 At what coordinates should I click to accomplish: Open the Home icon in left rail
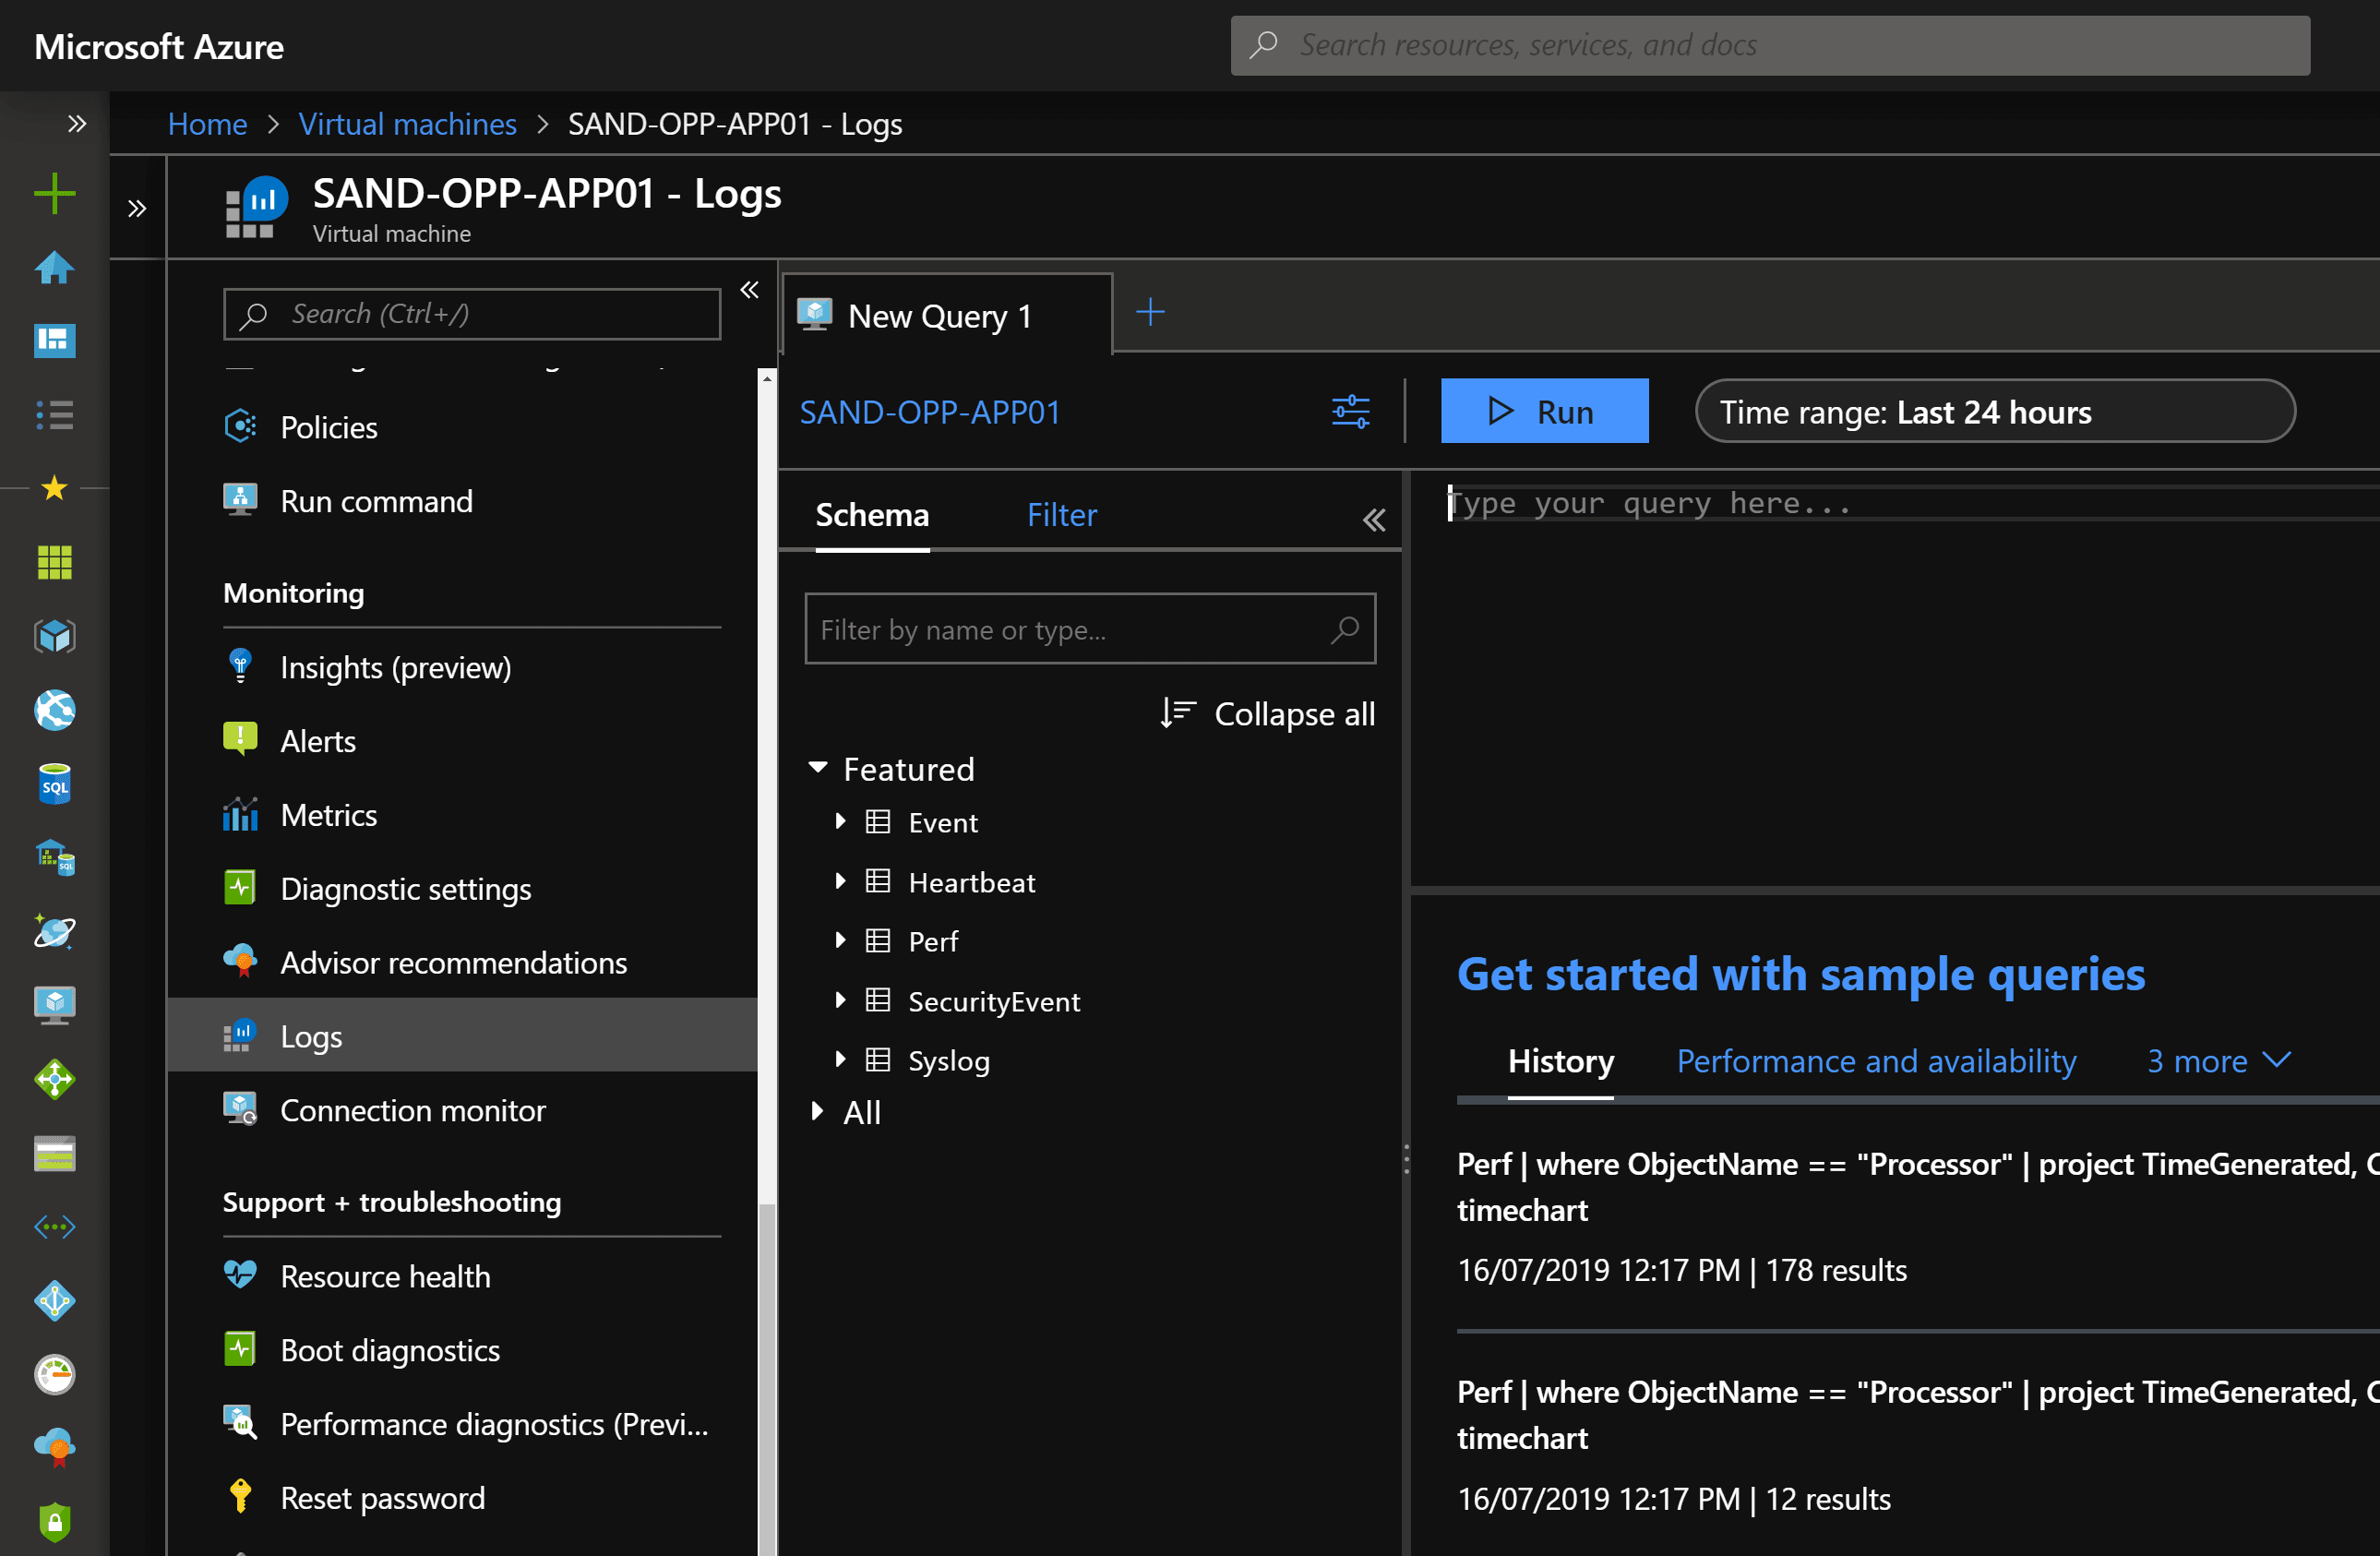click(x=54, y=267)
